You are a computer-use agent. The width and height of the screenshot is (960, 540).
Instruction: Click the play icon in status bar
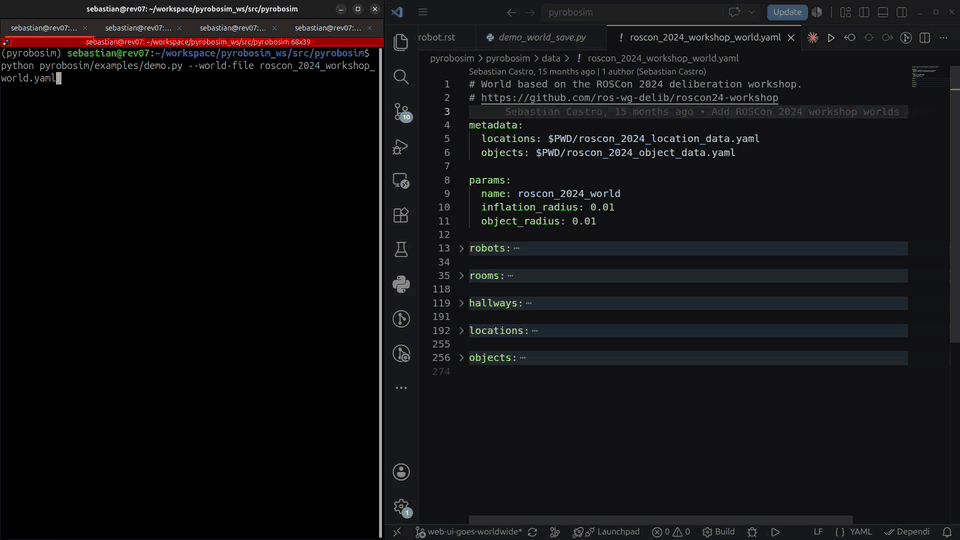(x=775, y=532)
